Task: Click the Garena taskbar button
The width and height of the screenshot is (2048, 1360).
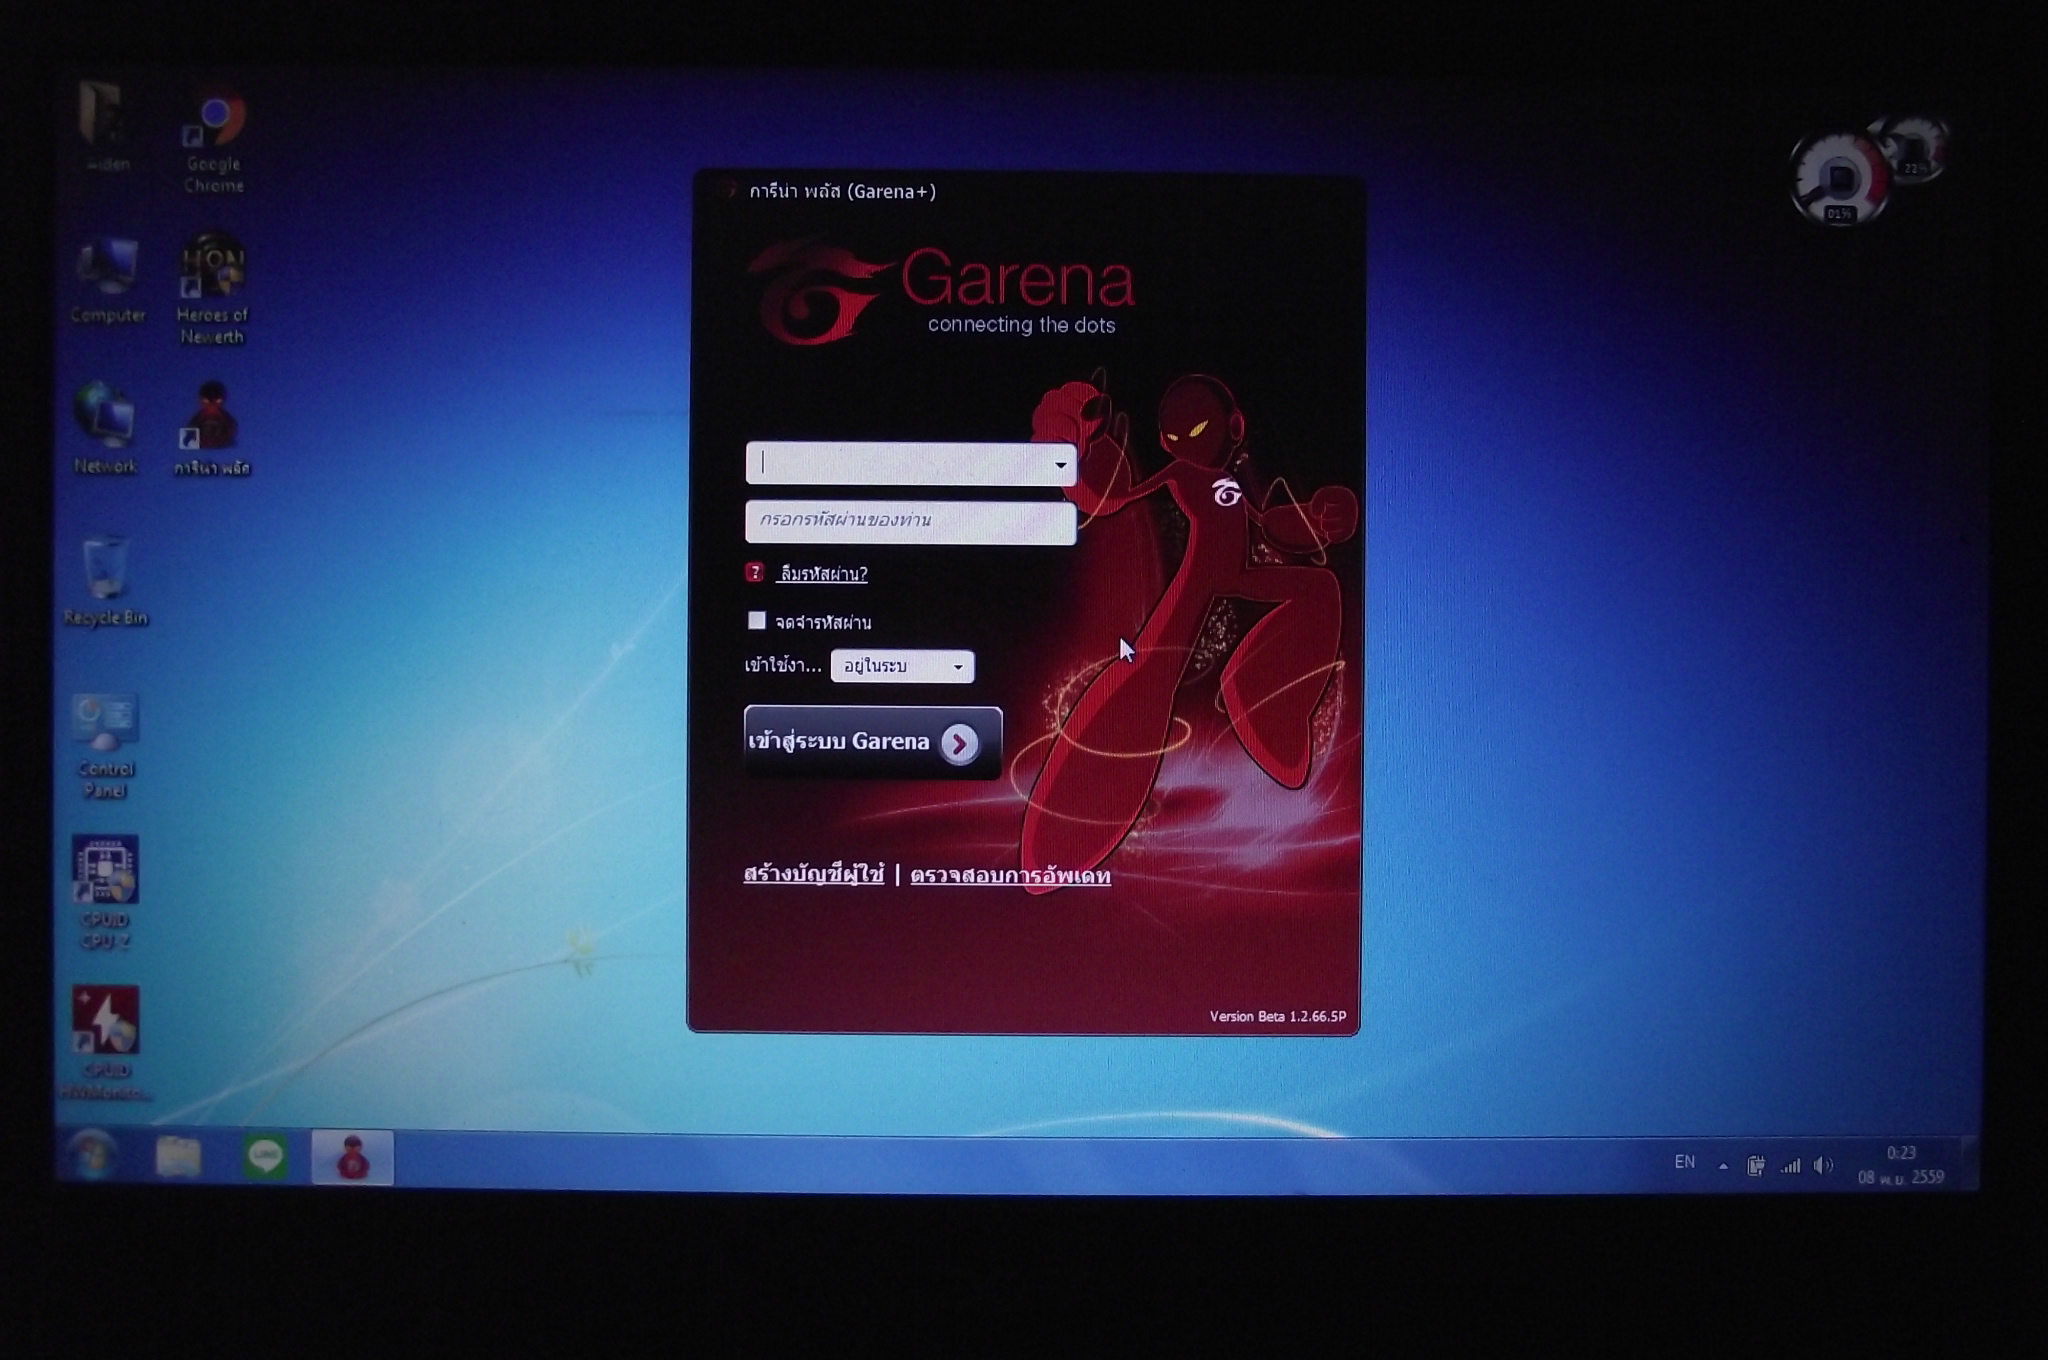Action: [x=352, y=1158]
